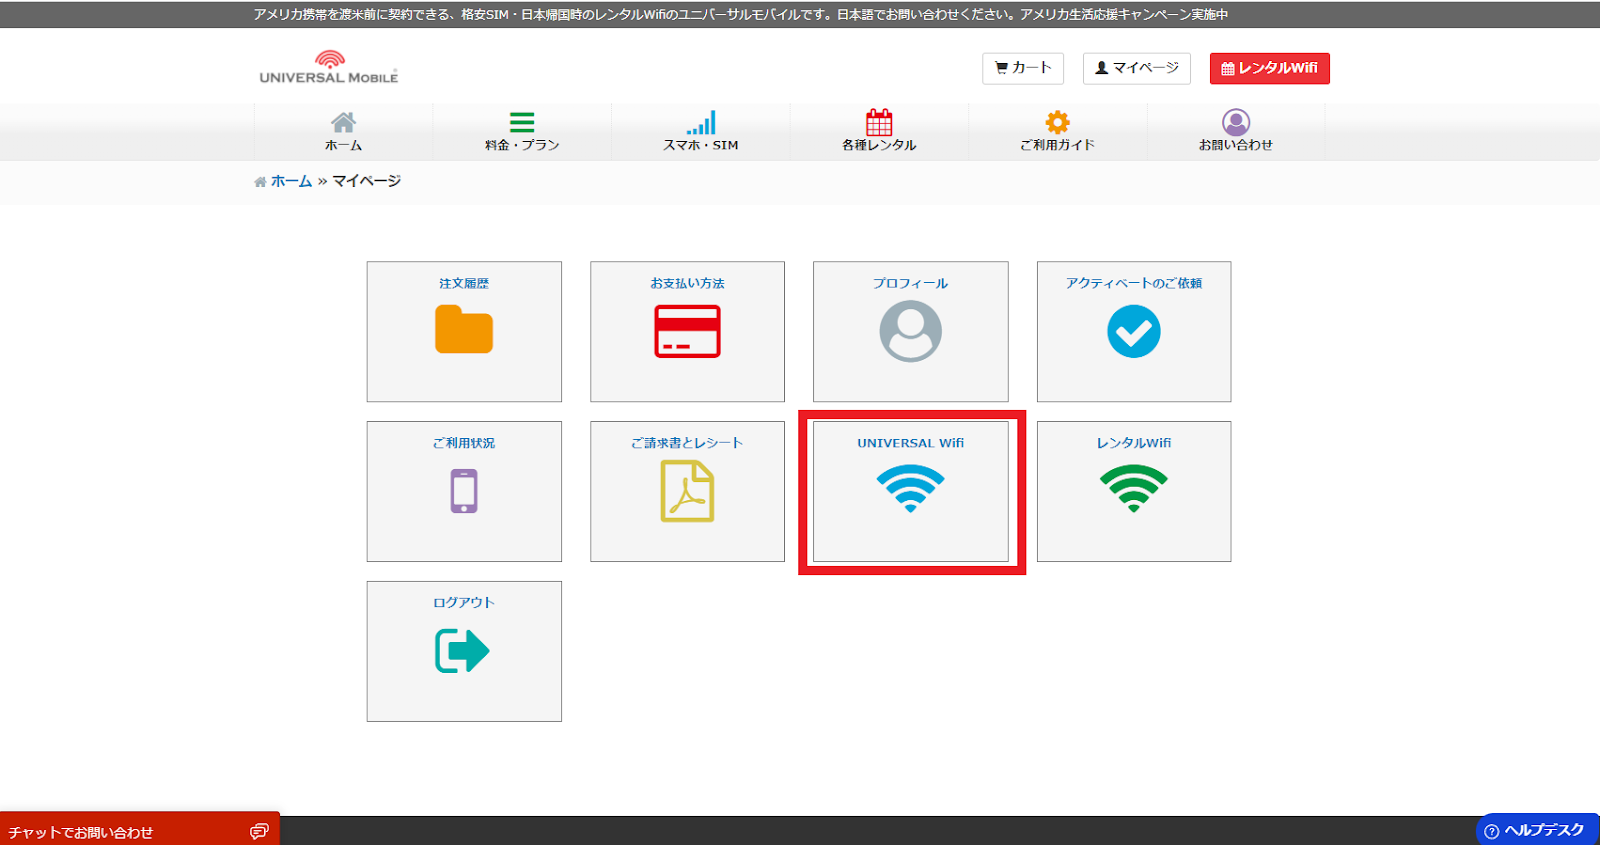Viewport: 1600px width, 845px height.
Task: Click the ログアウト tile title
Action: [x=464, y=603]
